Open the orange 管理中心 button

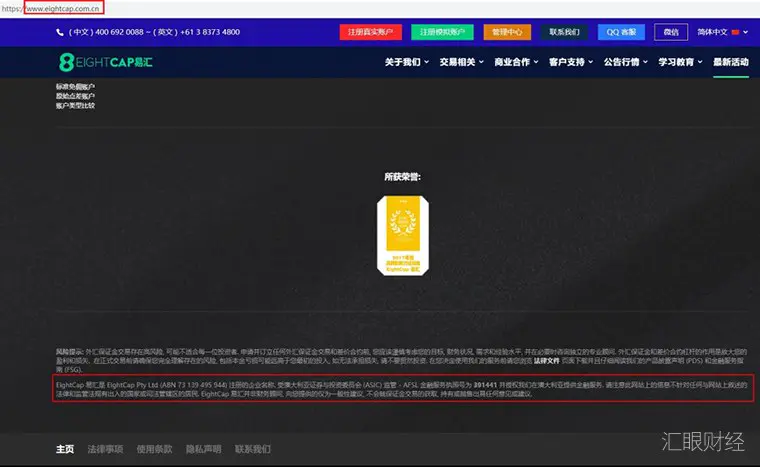(x=507, y=32)
